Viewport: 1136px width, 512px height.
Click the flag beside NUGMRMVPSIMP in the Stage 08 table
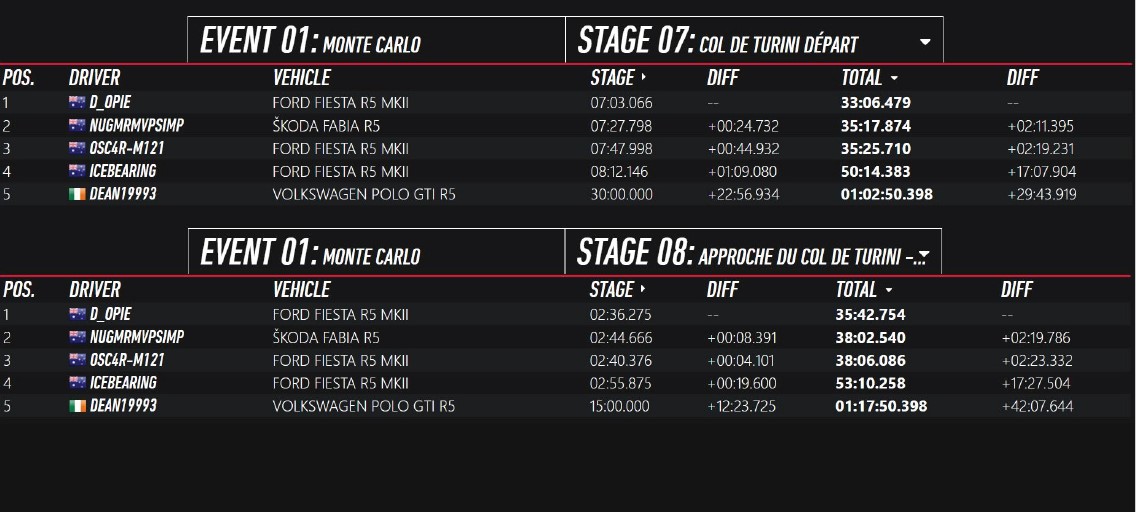pos(77,337)
